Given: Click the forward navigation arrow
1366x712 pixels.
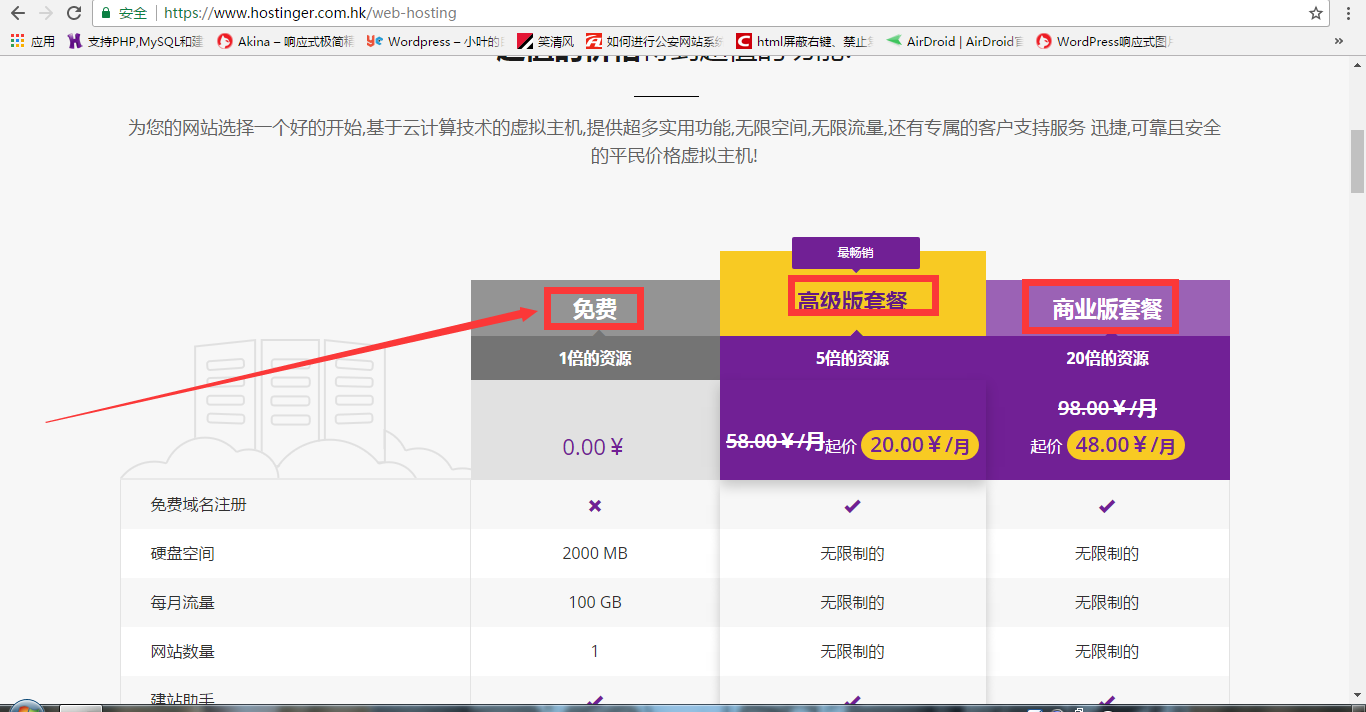Looking at the screenshot, I should pyautogui.click(x=45, y=14).
